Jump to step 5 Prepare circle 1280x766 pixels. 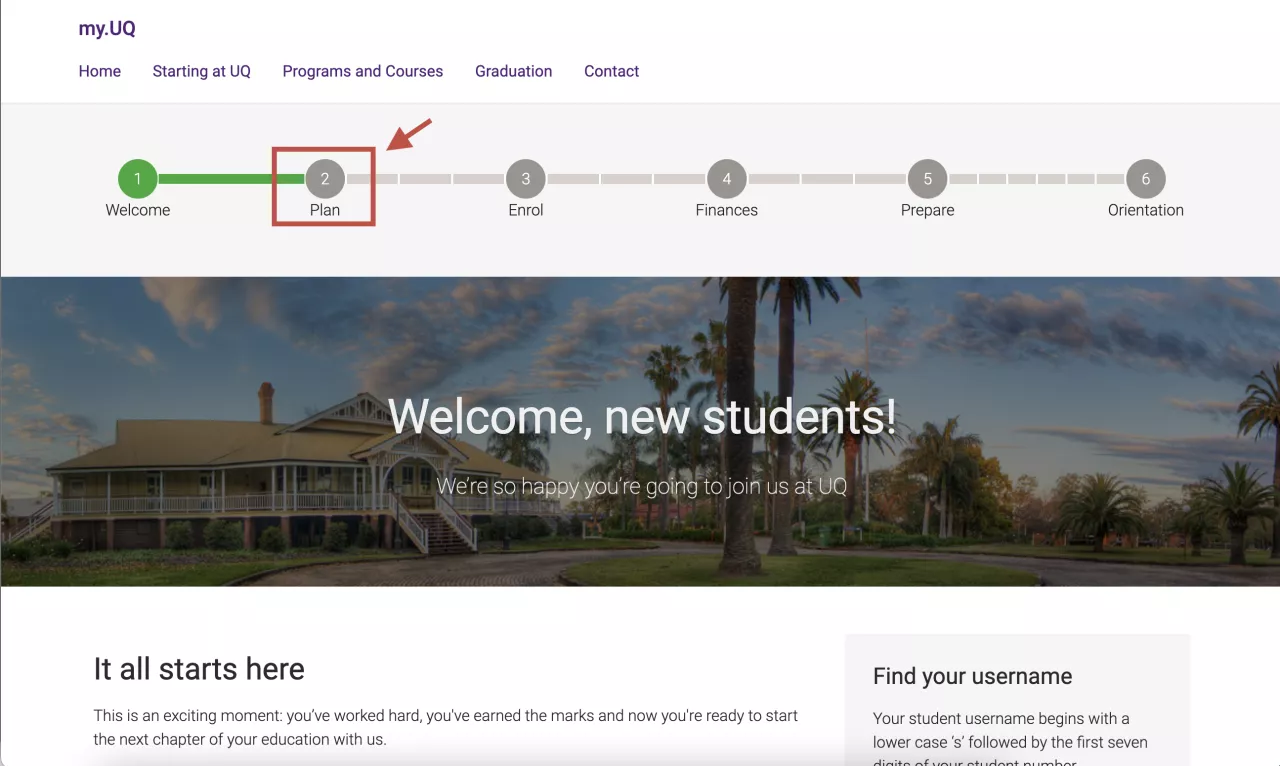[928, 179]
